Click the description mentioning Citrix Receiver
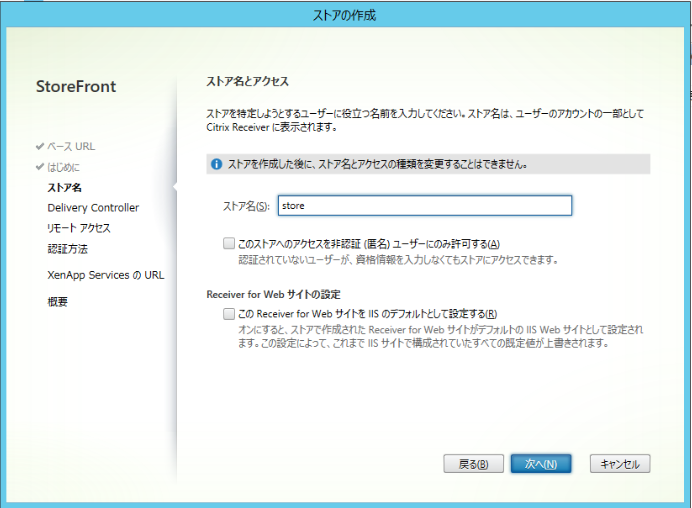The width and height of the screenshot is (692, 508). click(425, 120)
